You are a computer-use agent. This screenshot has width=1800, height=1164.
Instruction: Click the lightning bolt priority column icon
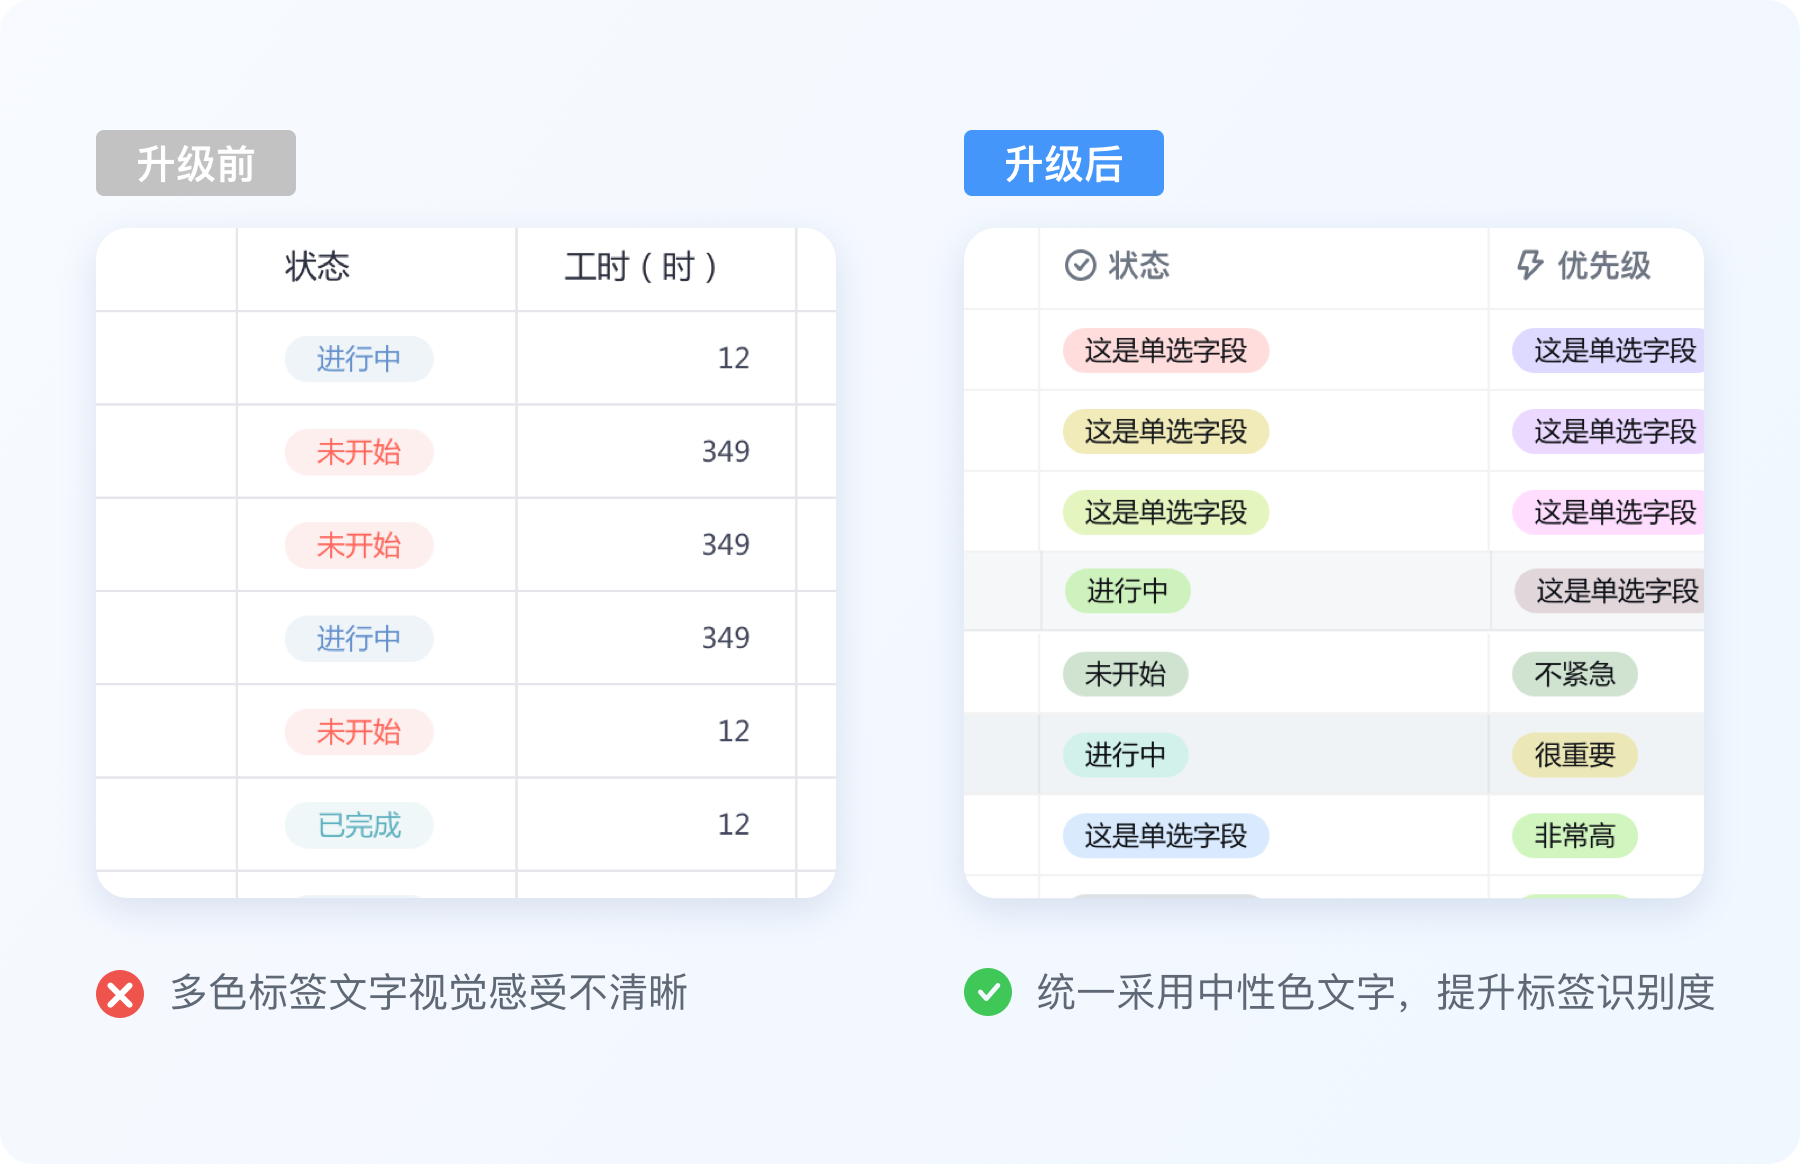click(1530, 265)
